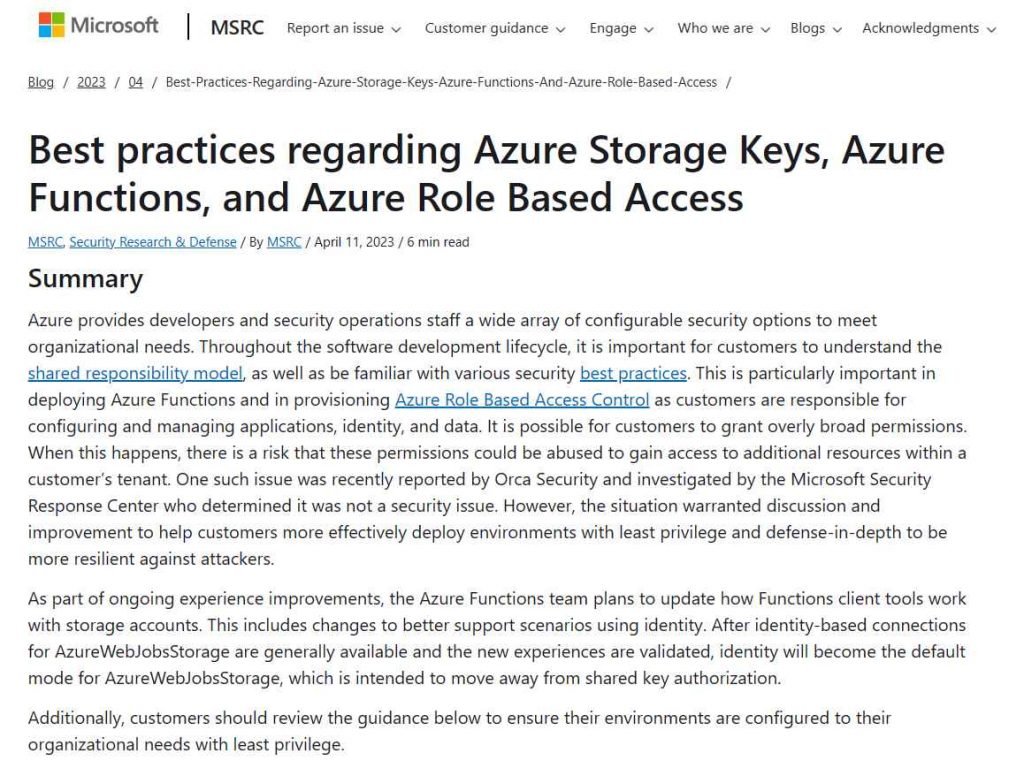Expand the Customer guidance dropdown
This screenshot has width=1024, height=776.
point(494,28)
